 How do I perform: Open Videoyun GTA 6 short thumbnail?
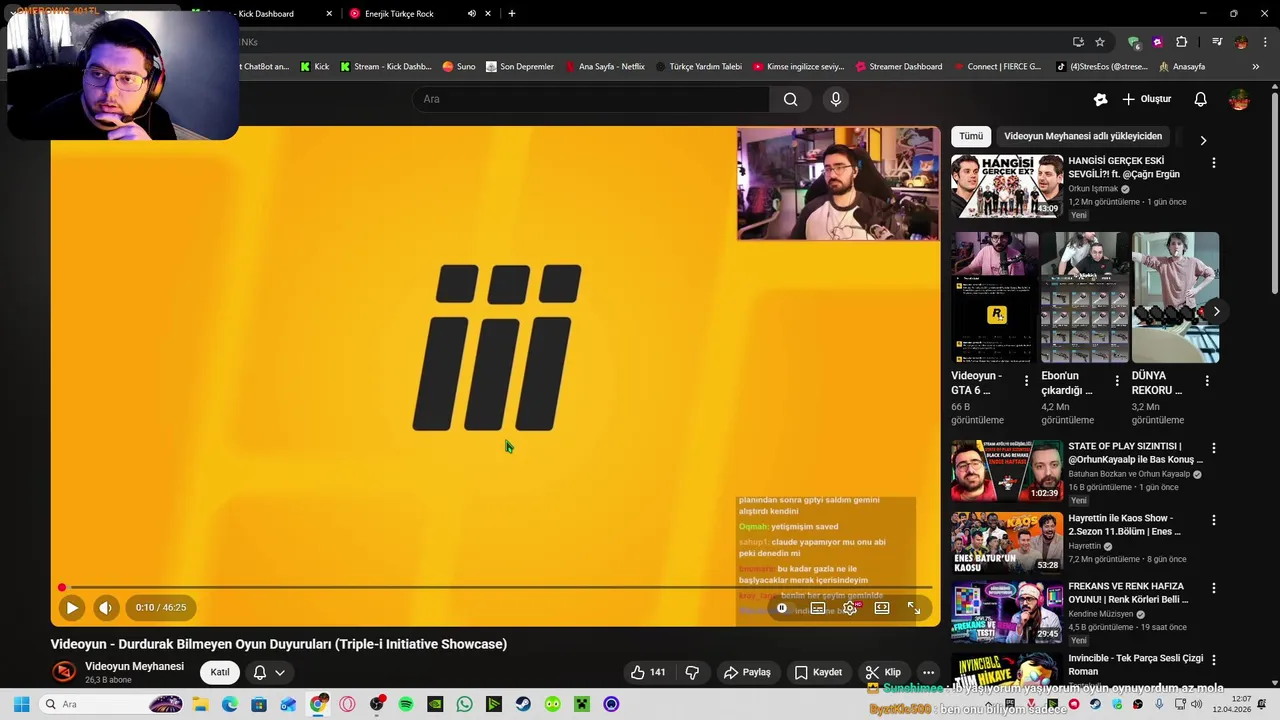click(995, 297)
